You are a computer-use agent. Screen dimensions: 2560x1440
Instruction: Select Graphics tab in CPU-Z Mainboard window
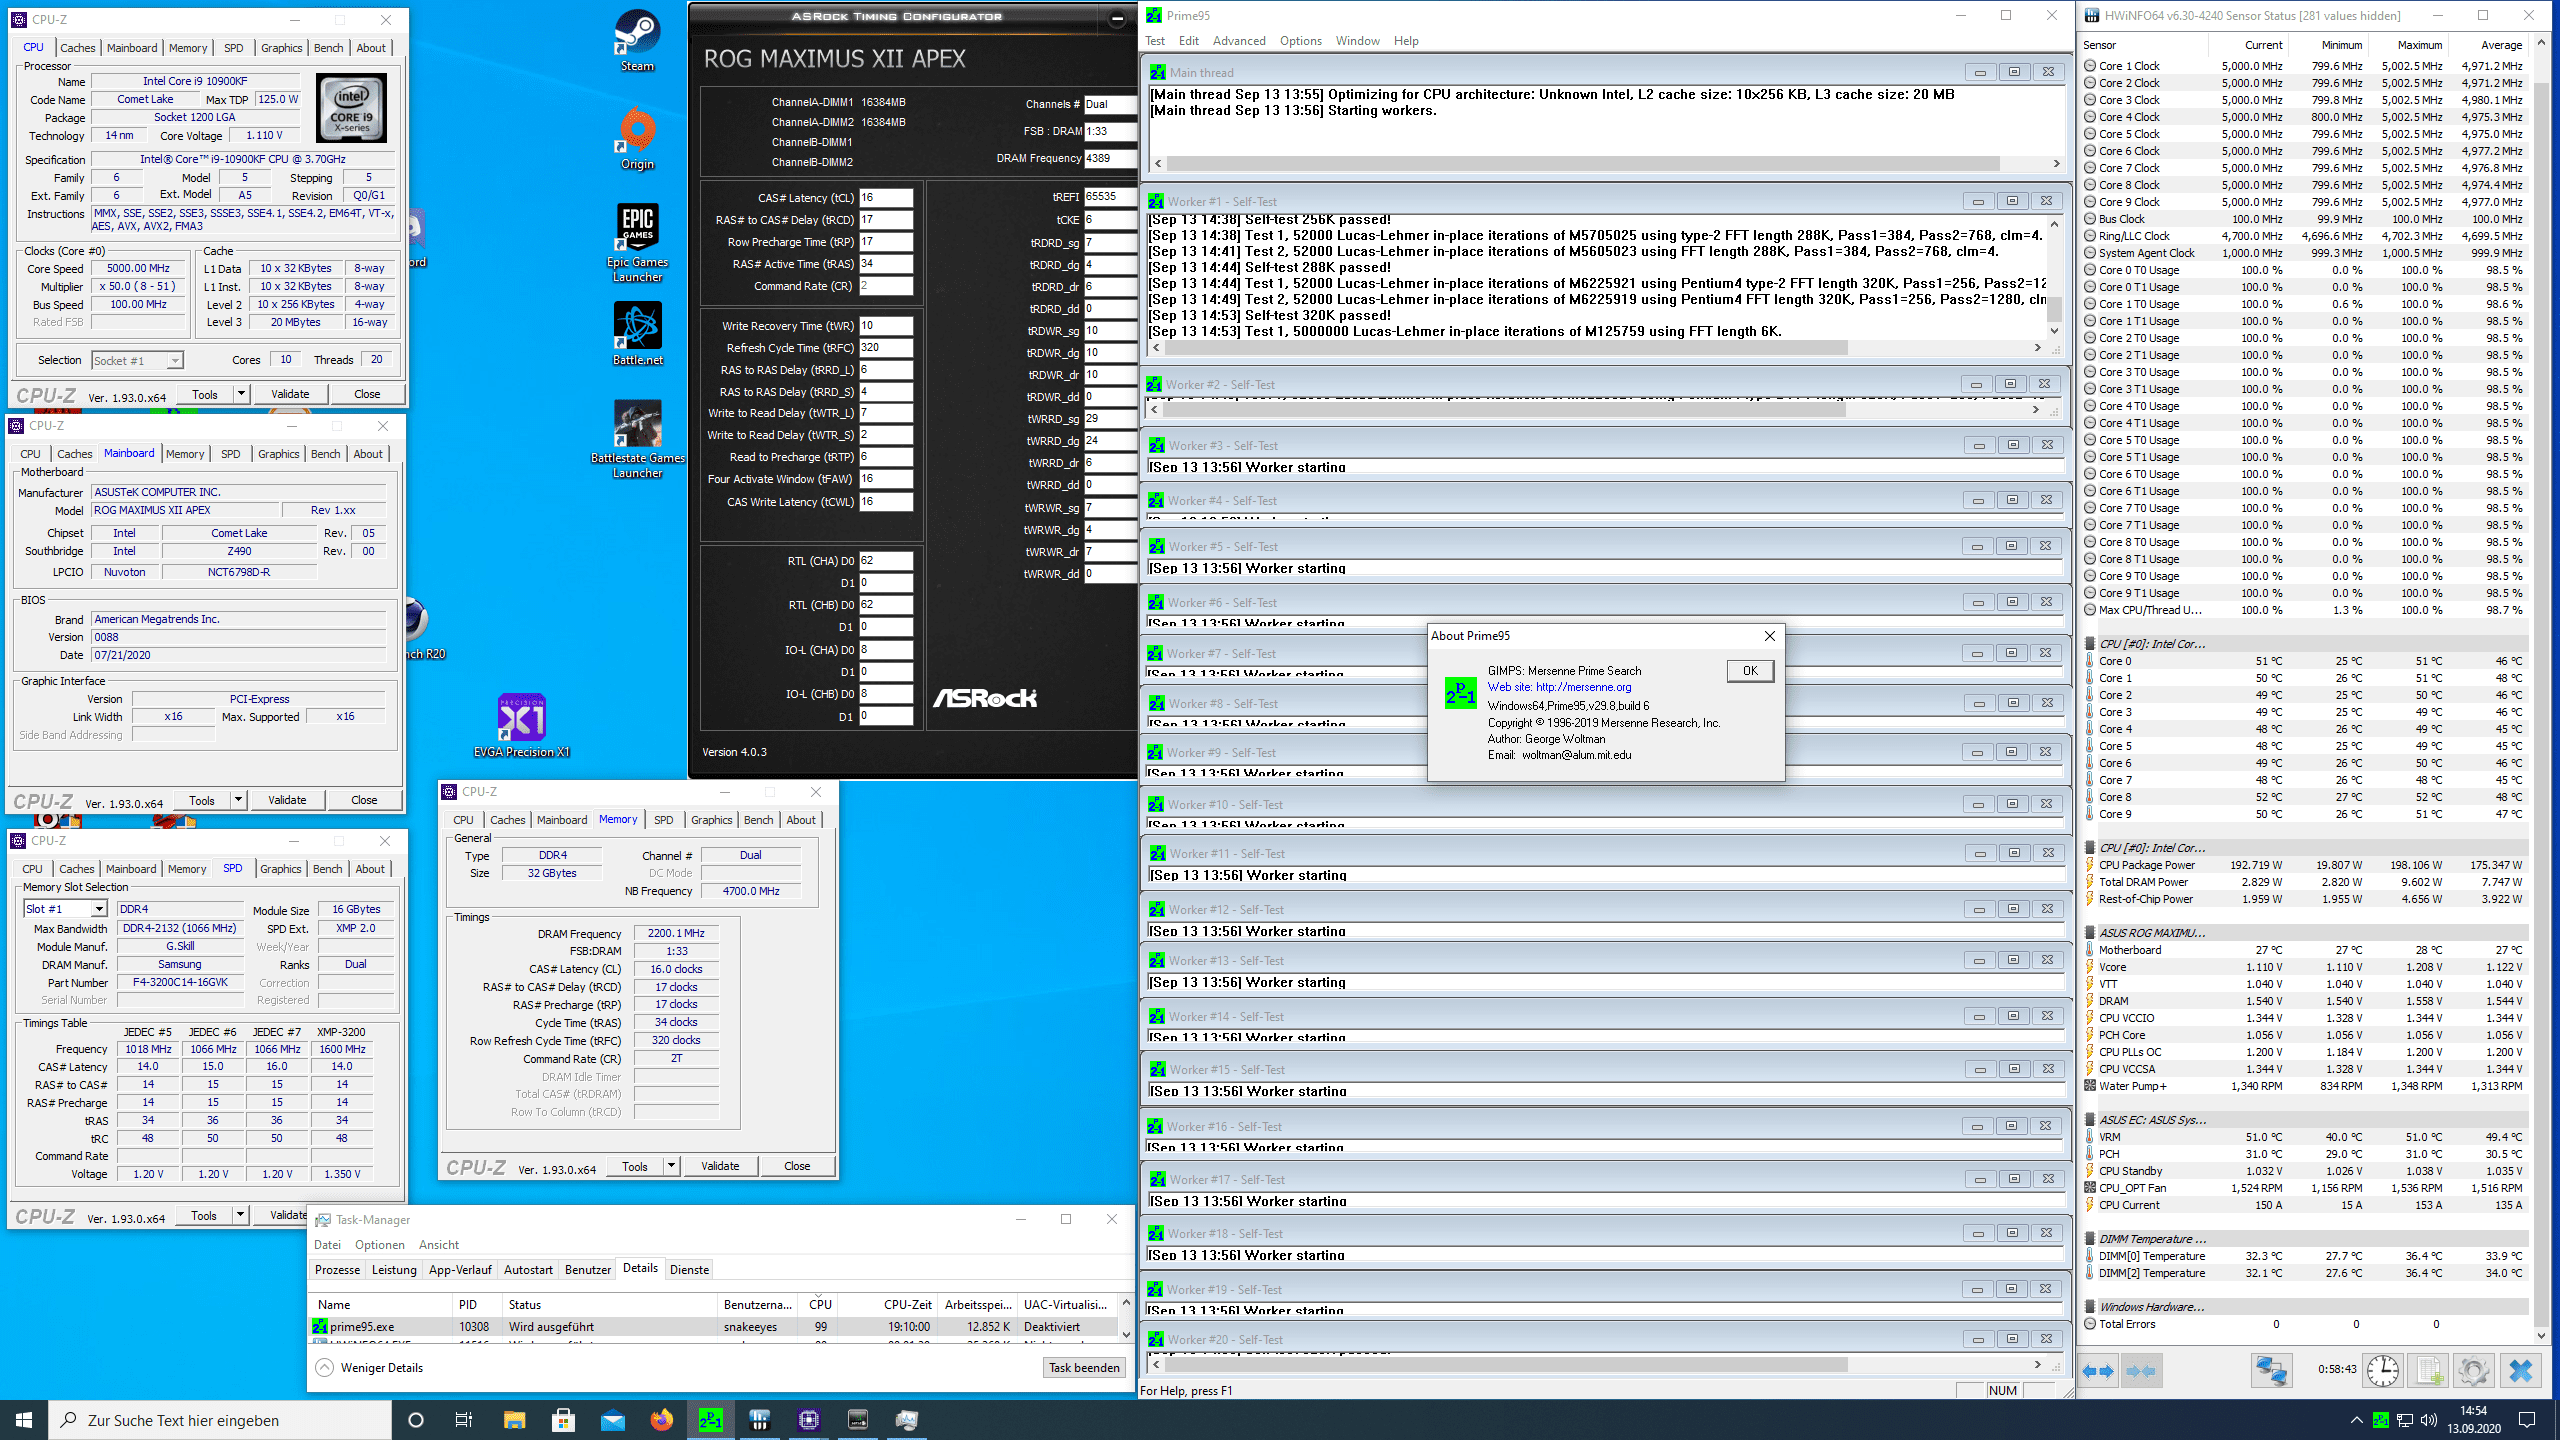(x=278, y=454)
